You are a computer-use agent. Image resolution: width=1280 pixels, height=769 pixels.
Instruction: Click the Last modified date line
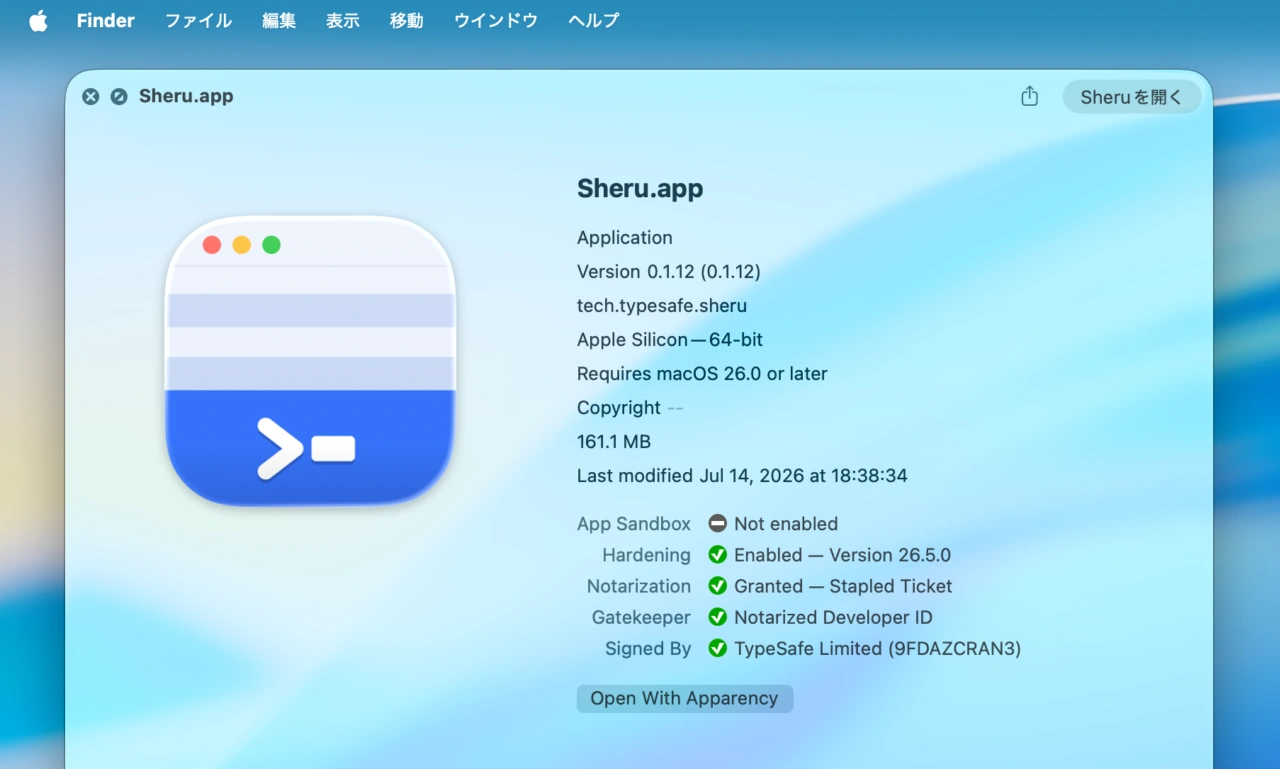pyautogui.click(x=742, y=475)
